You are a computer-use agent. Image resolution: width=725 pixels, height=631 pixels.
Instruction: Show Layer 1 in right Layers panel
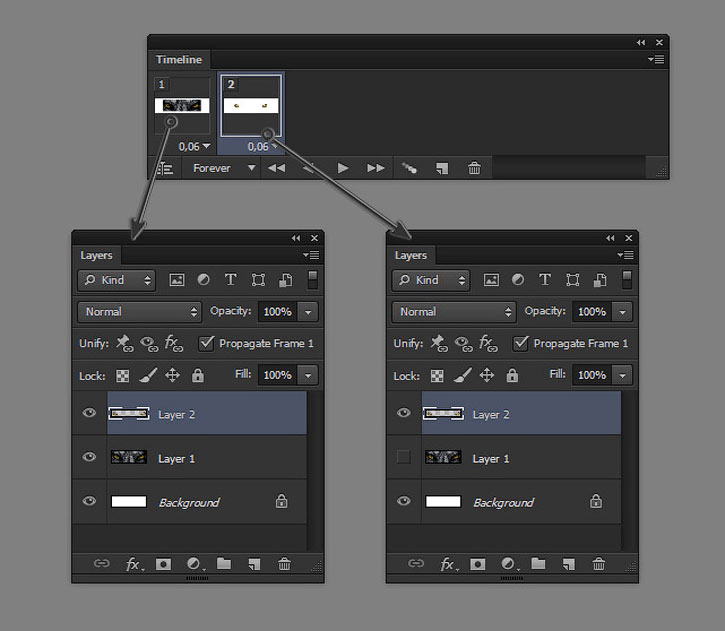pos(404,457)
